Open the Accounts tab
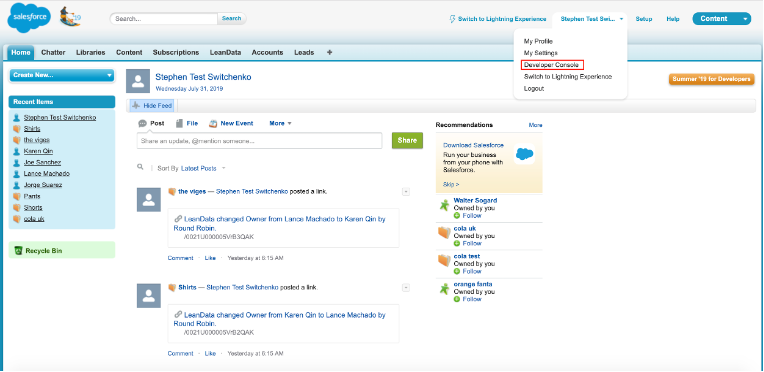Image resolution: width=764 pixels, height=372 pixels. (x=267, y=53)
